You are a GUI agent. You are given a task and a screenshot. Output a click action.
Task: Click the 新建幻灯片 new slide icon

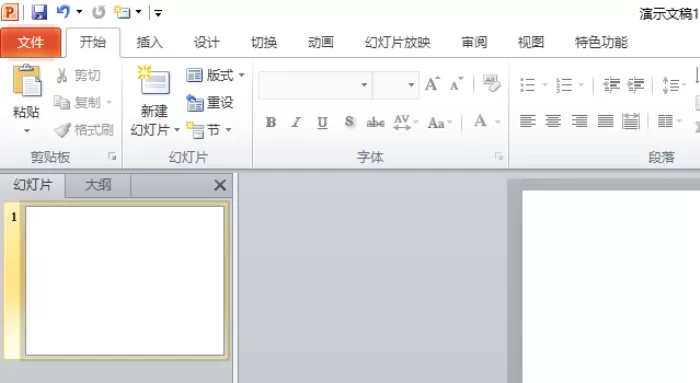click(x=154, y=80)
